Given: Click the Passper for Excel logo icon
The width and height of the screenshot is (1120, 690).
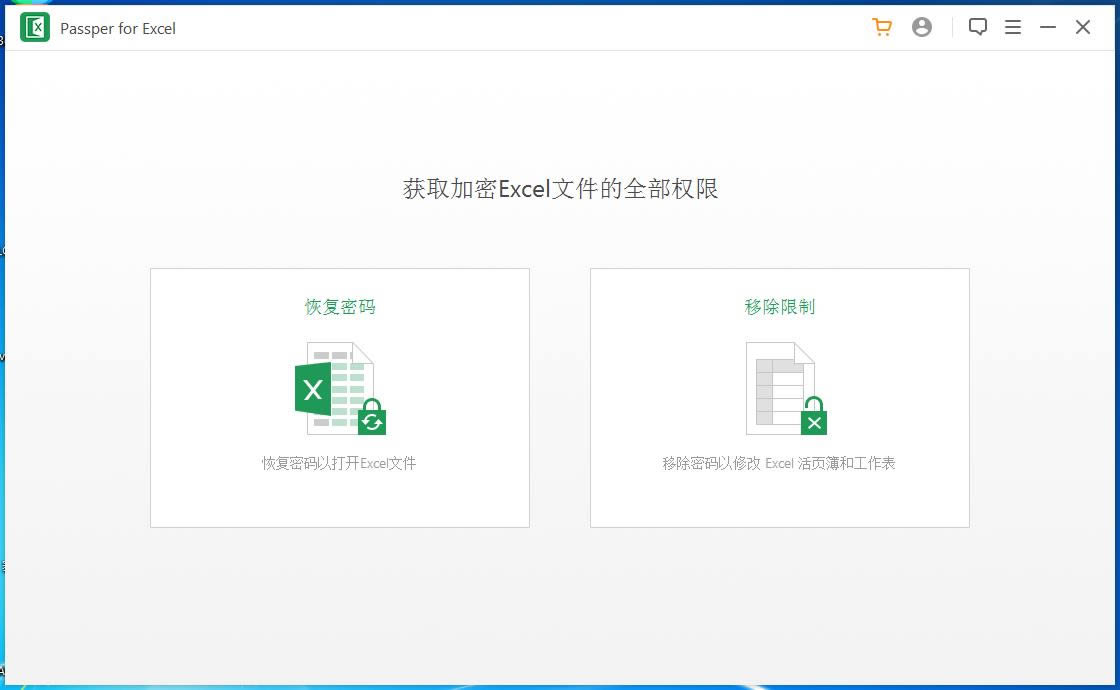Looking at the screenshot, I should tap(35, 28).
